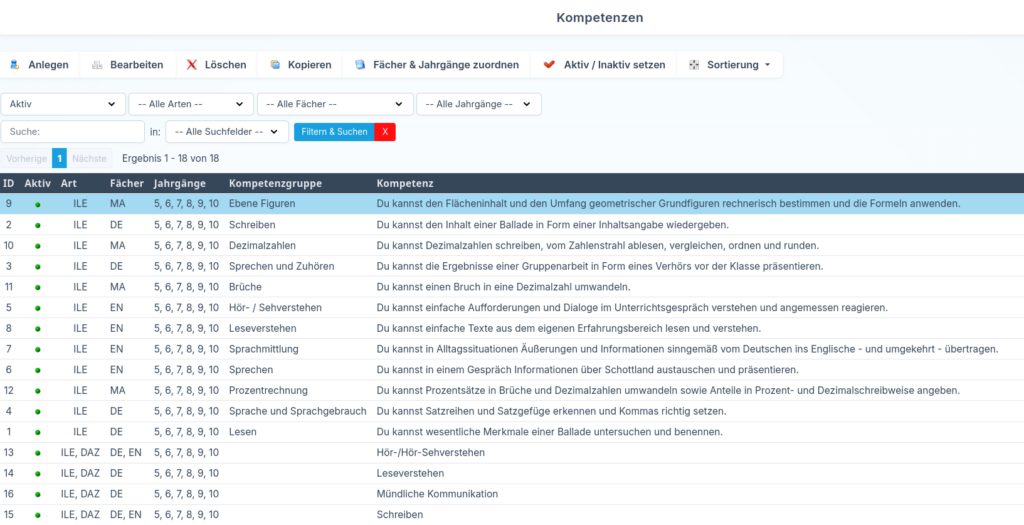Open the Alle Jahrgänge dropdown
Screen dimensions: 1024x525
click(x=478, y=104)
